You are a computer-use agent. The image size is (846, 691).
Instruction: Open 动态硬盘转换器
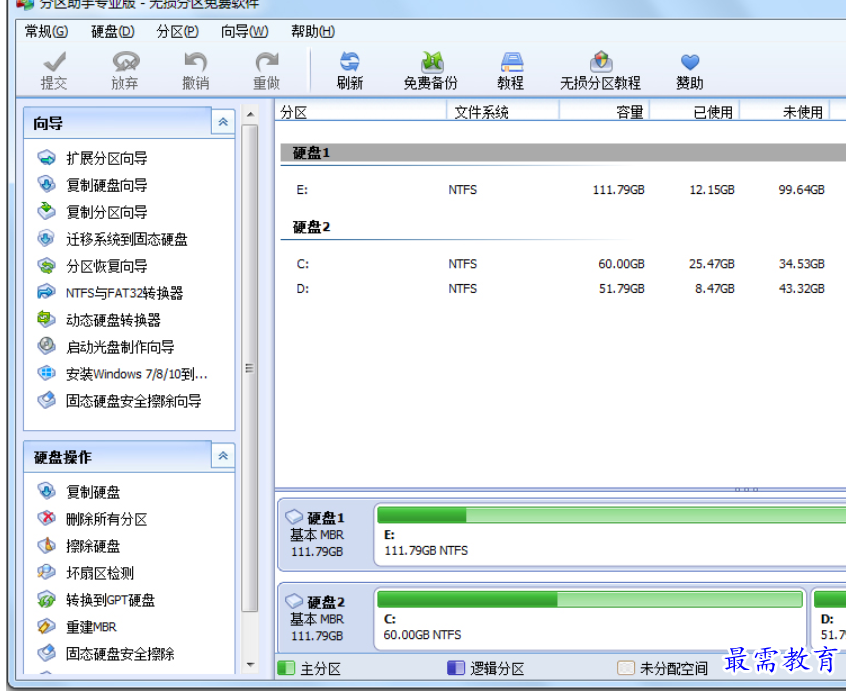[99, 320]
